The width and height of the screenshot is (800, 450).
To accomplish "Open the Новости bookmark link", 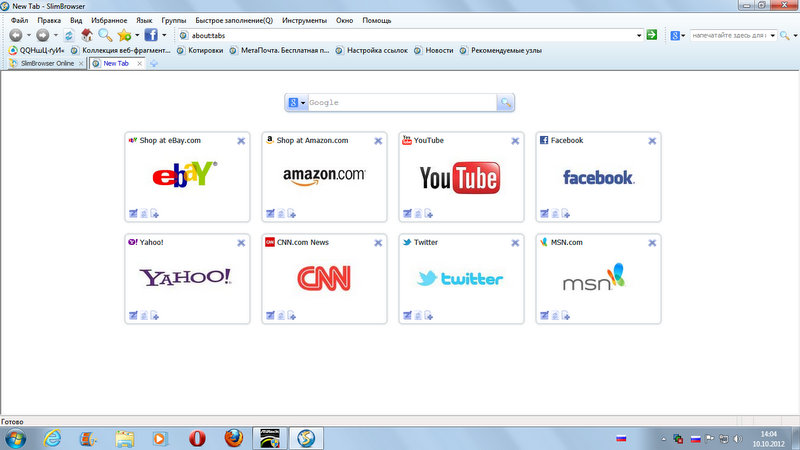I will pyautogui.click(x=434, y=51).
